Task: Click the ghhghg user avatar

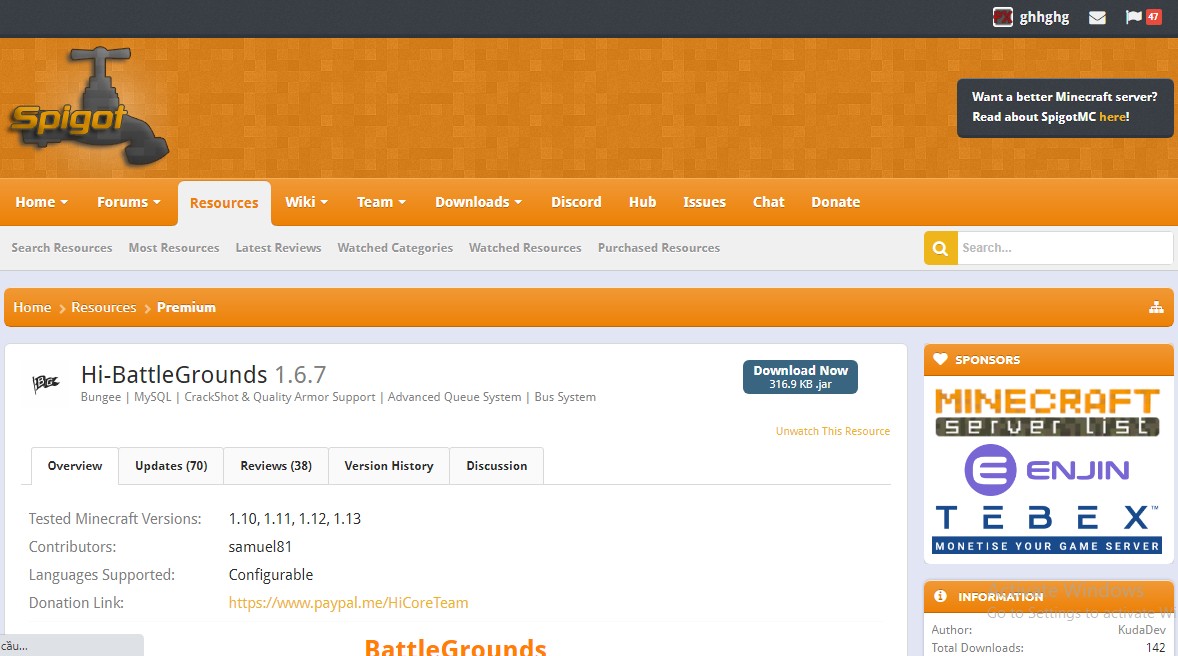Action: pos(1002,17)
